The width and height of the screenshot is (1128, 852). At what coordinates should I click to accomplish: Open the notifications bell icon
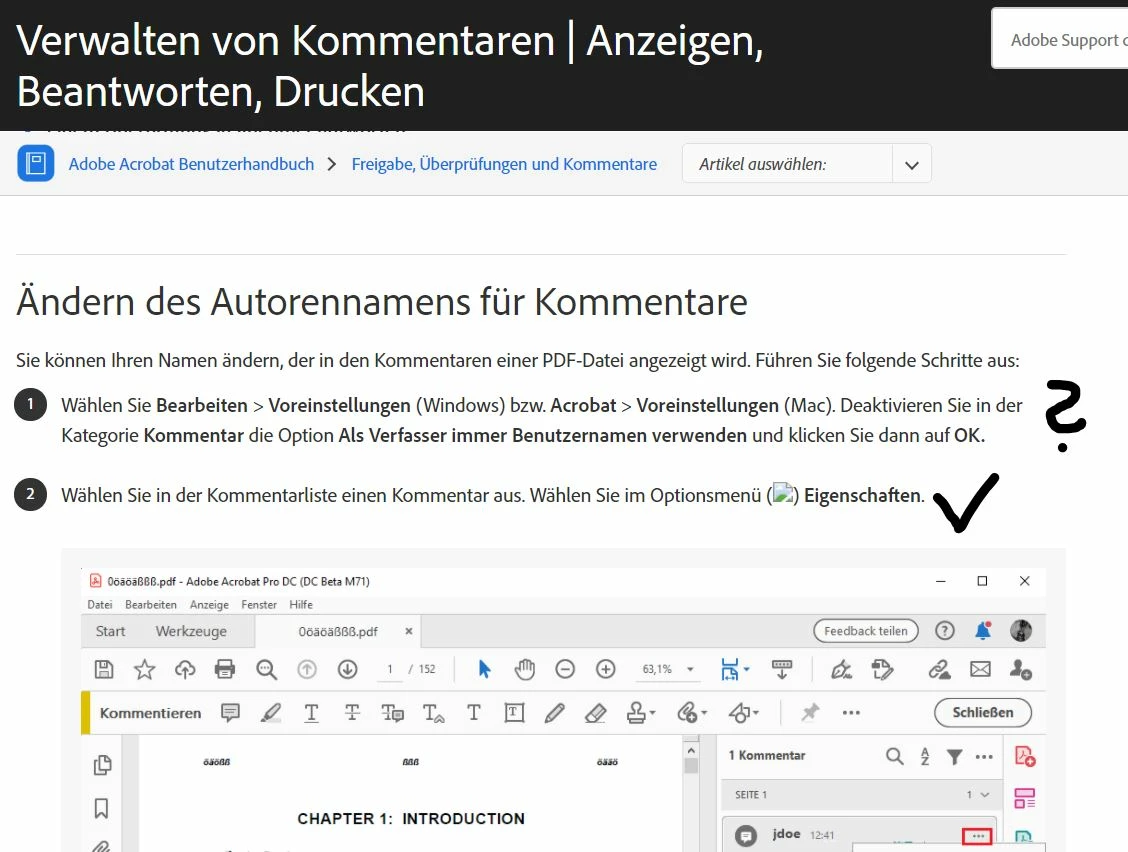(x=983, y=631)
